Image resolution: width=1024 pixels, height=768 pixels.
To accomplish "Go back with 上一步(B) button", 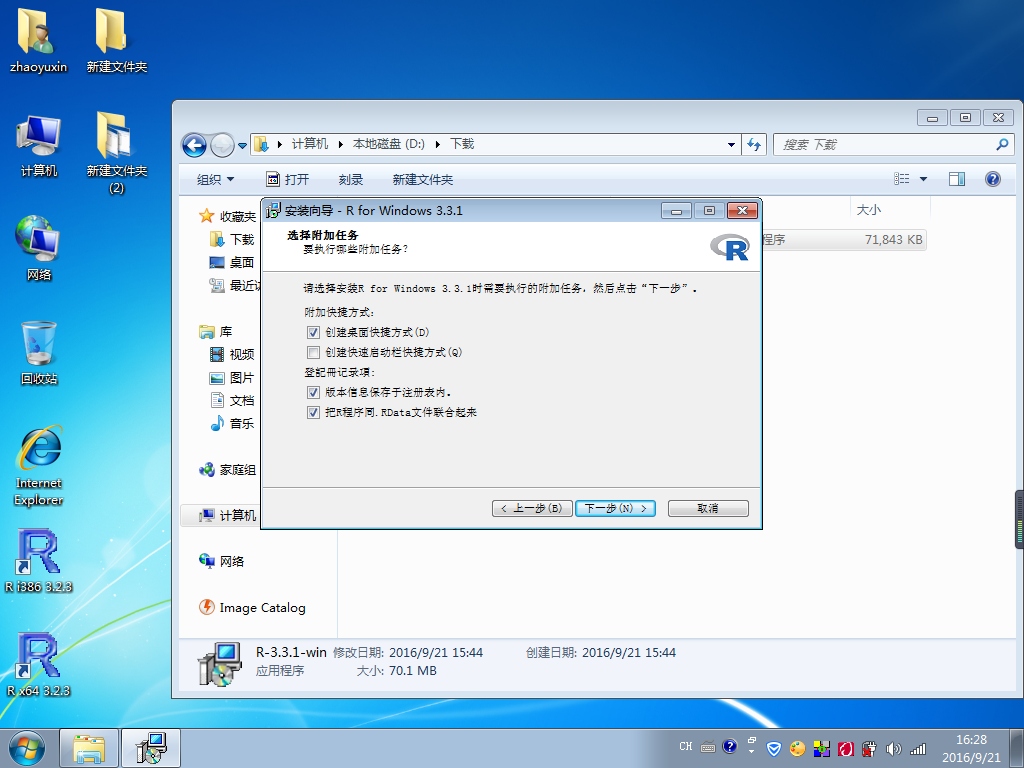I will [x=532, y=508].
